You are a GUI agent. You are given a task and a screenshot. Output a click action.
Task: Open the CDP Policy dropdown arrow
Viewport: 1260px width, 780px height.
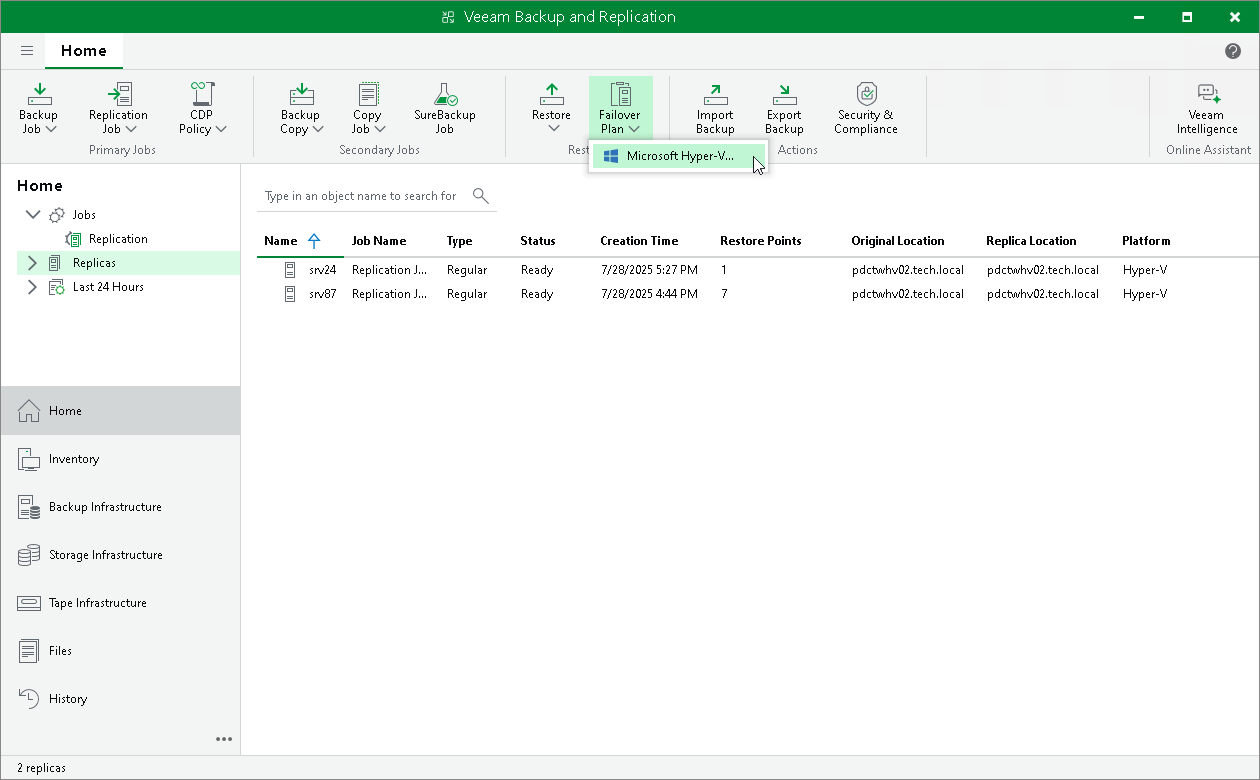[221, 129]
